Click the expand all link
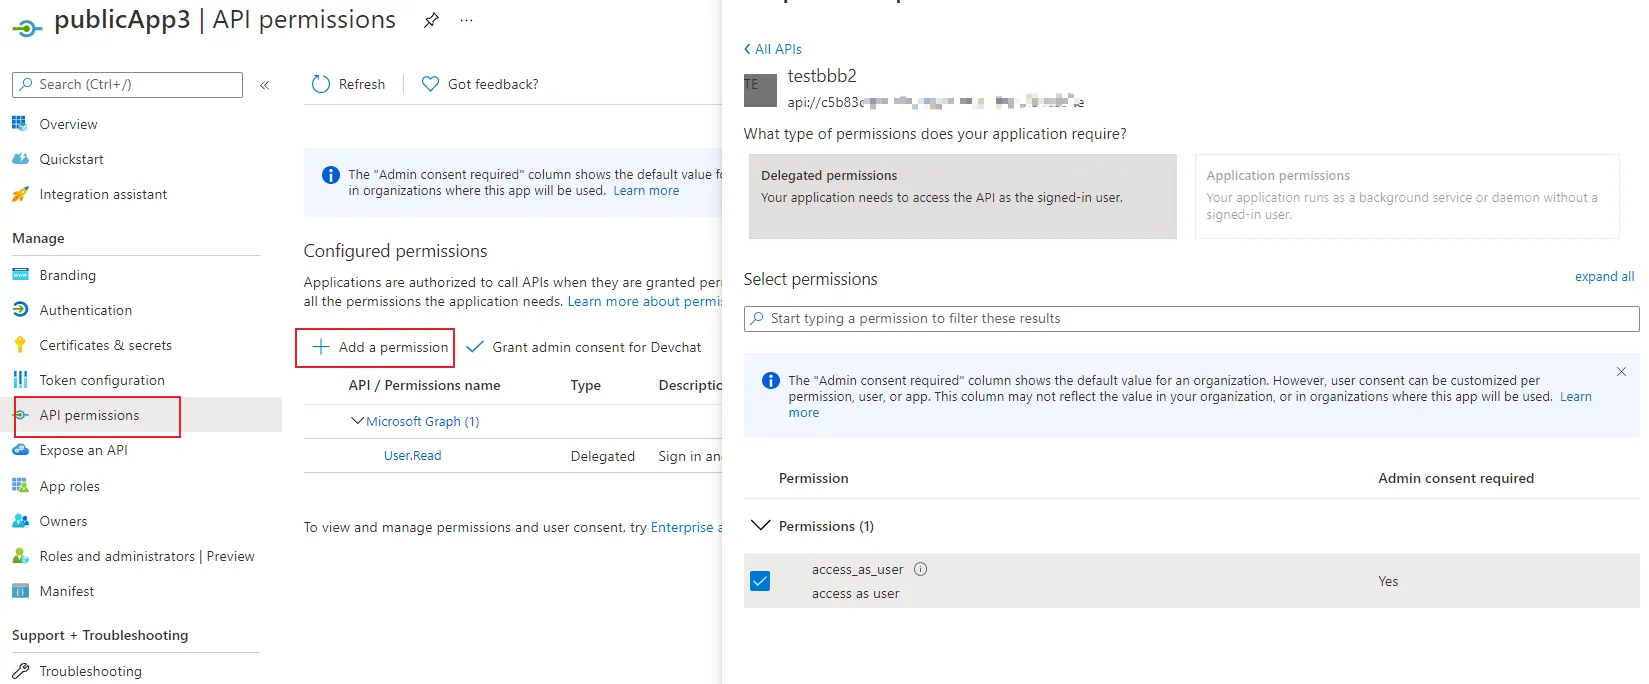The image size is (1649, 684). [x=1604, y=277]
